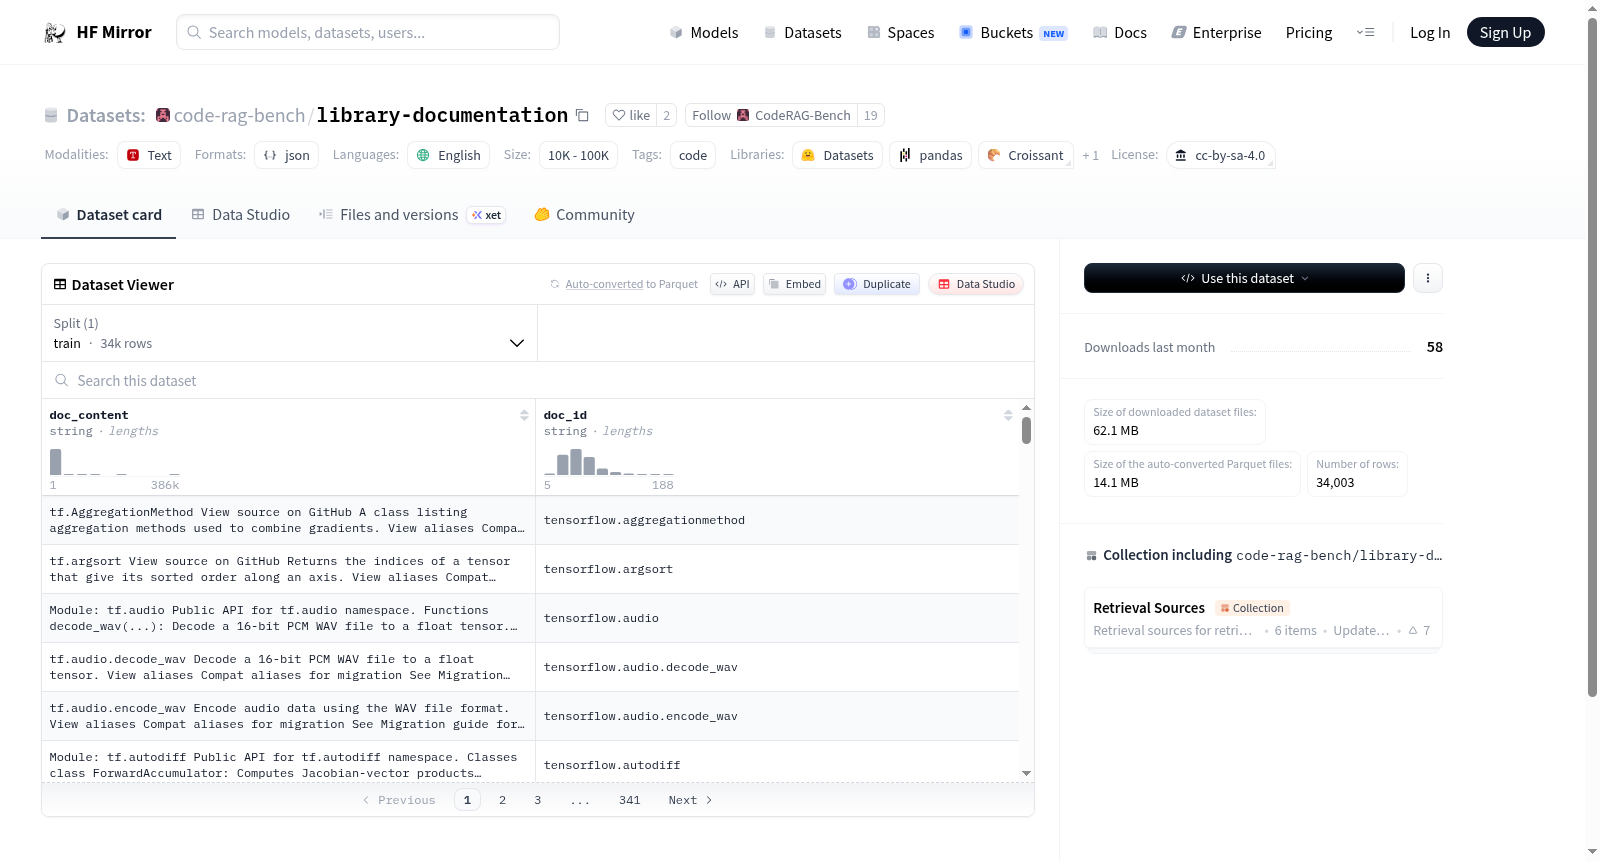
Task: Click the Auto-converted to Parquet link
Action: point(631,284)
